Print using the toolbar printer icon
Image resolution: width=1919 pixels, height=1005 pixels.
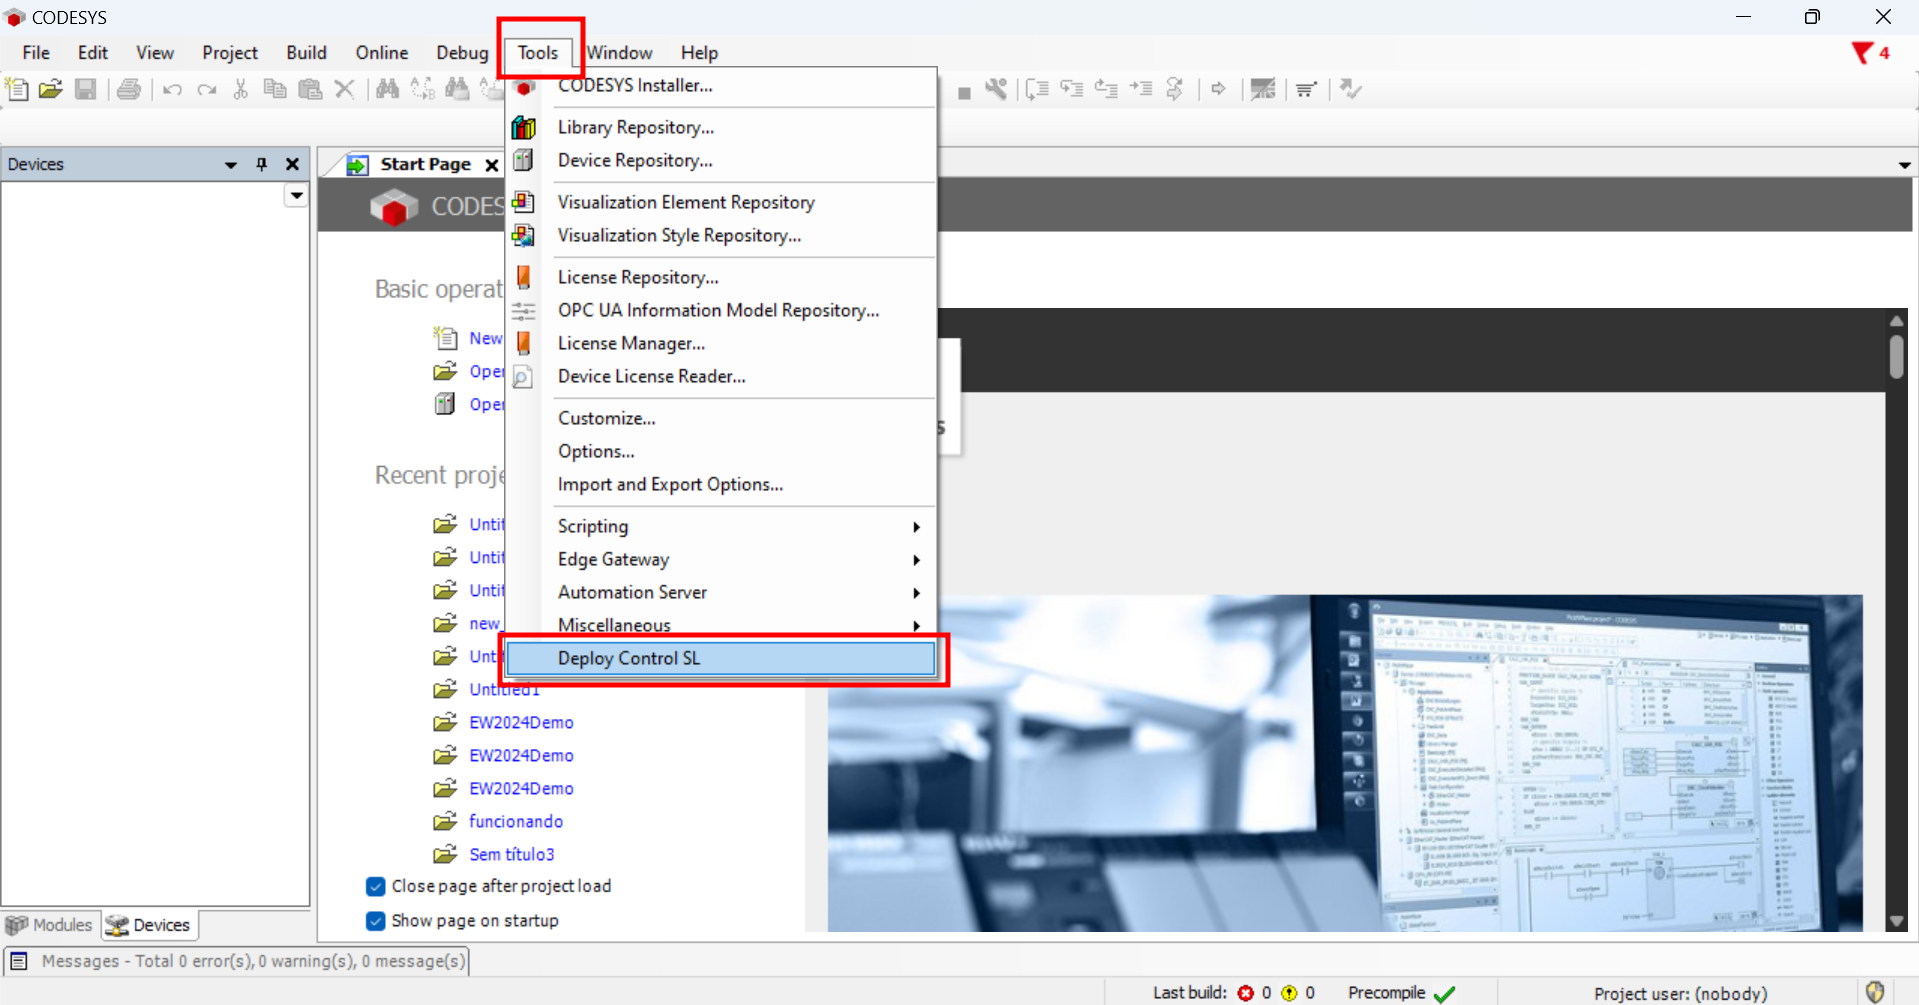tap(129, 89)
